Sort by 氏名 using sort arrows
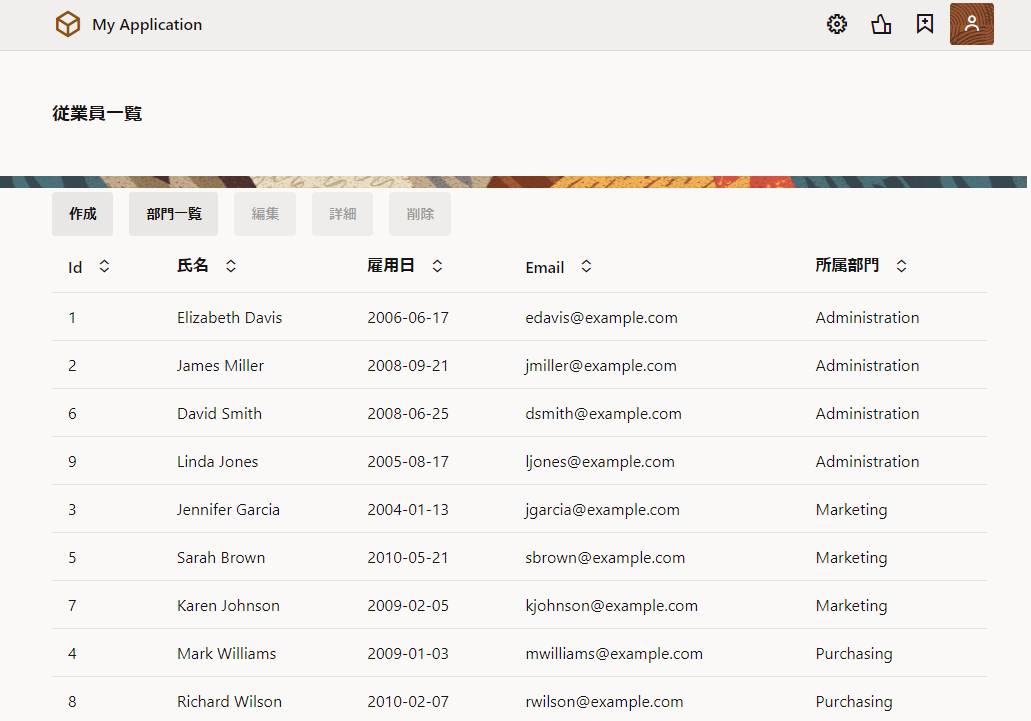The width and height of the screenshot is (1031, 721). [x=231, y=266]
